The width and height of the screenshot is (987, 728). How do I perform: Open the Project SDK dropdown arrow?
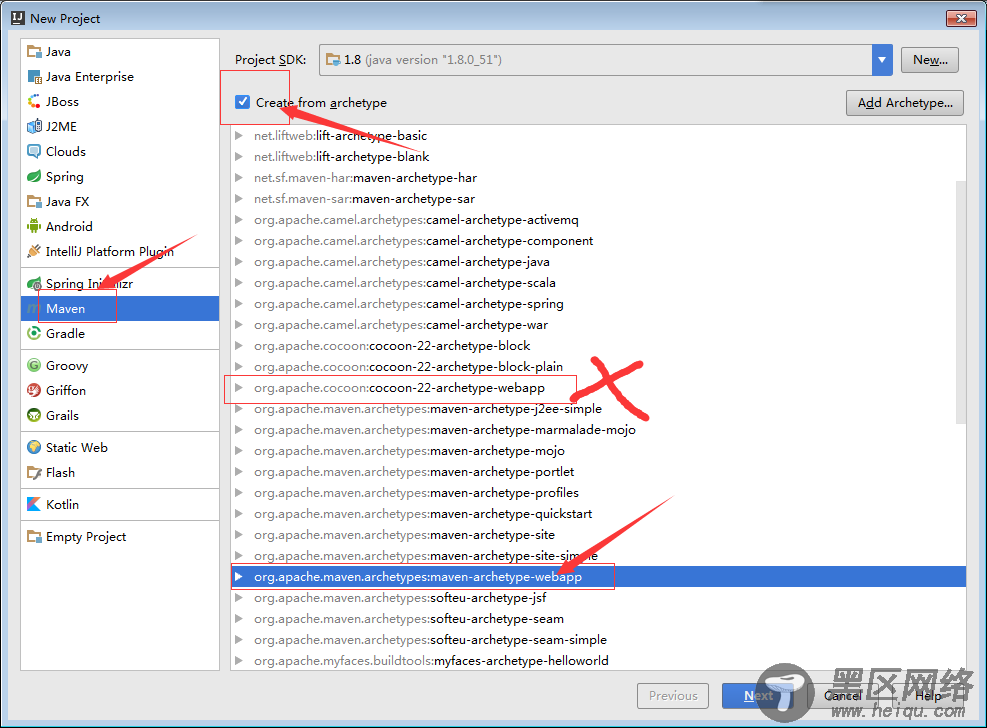(x=882, y=60)
